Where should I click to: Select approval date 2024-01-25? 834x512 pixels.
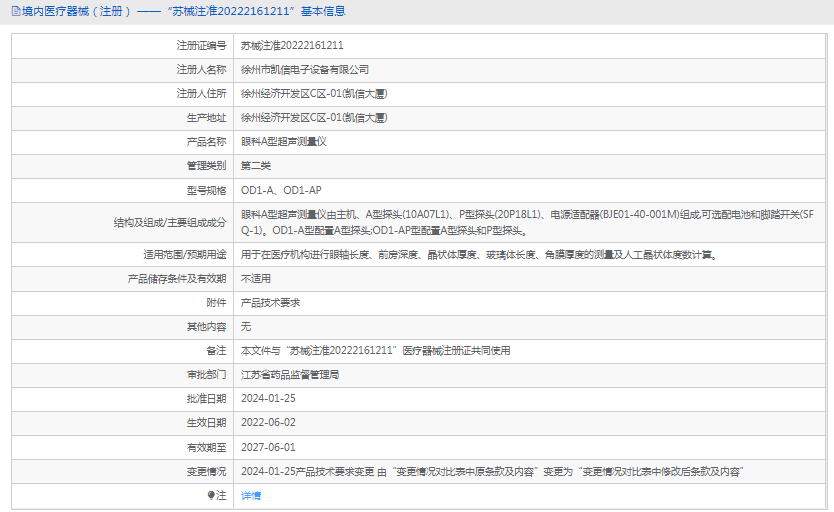click(x=268, y=399)
